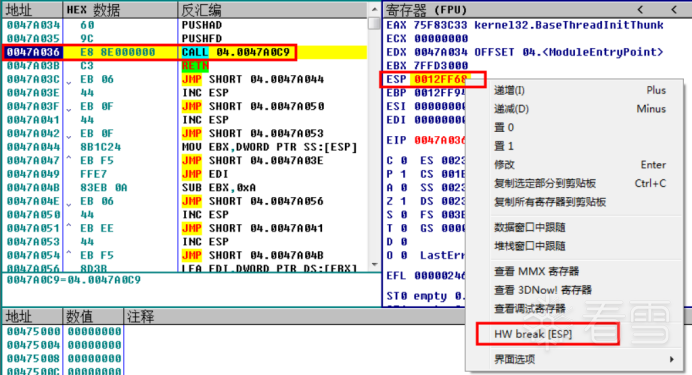Select the ESP register value 0012FF68

pyautogui.click(x=440, y=79)
